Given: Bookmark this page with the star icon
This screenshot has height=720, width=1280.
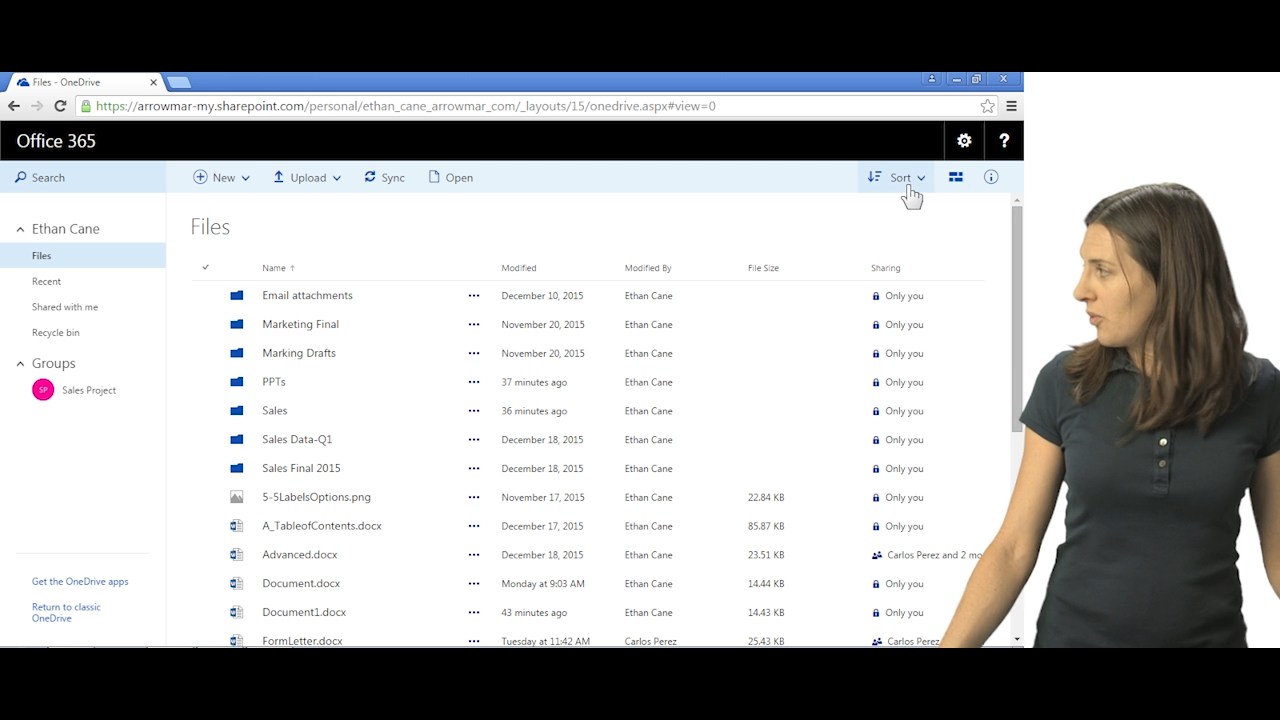Looking at the screenshot, I should click(x=987, y=106).
